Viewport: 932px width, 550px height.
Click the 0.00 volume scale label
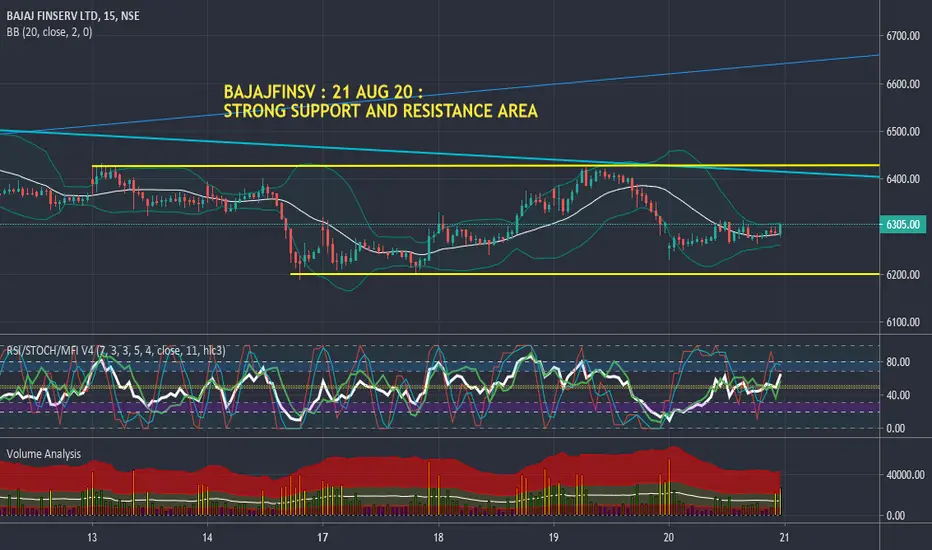(896, 516)
